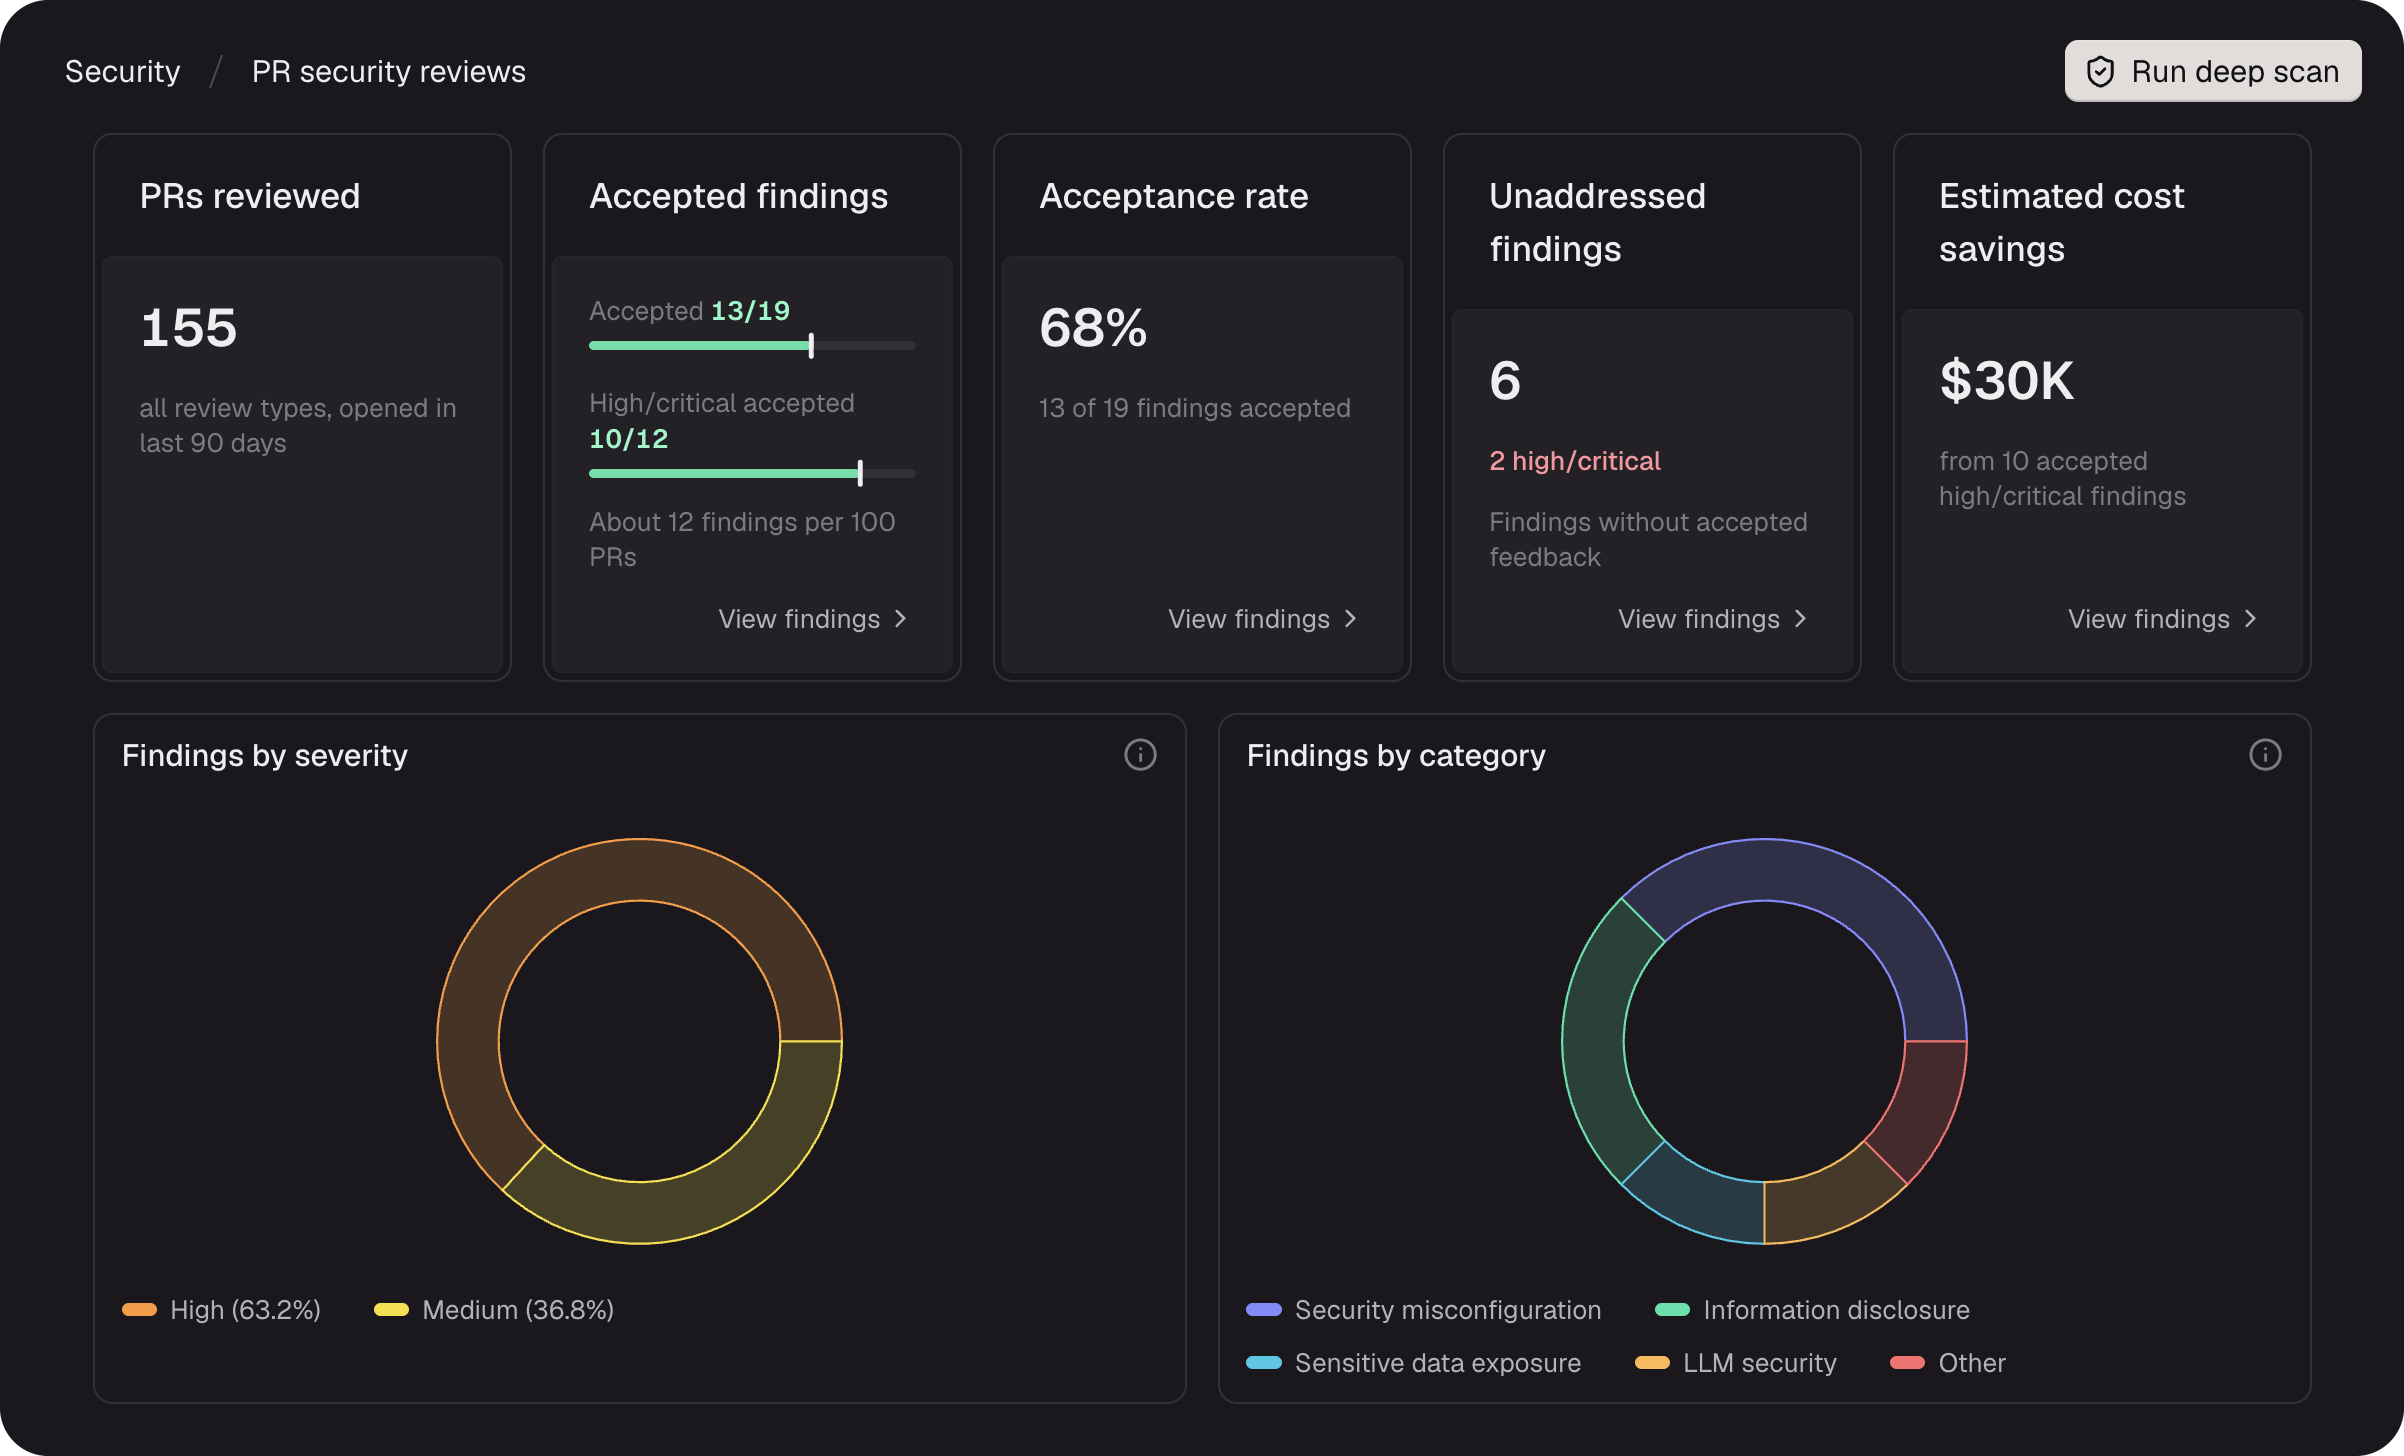Select the PR security reviews breadcrumb

pyautogui.click(x=388, y=72)
